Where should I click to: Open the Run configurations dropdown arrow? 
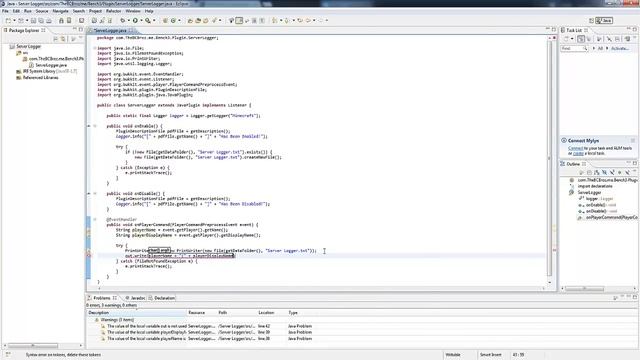pyautogui.click(x=141, y=20)
